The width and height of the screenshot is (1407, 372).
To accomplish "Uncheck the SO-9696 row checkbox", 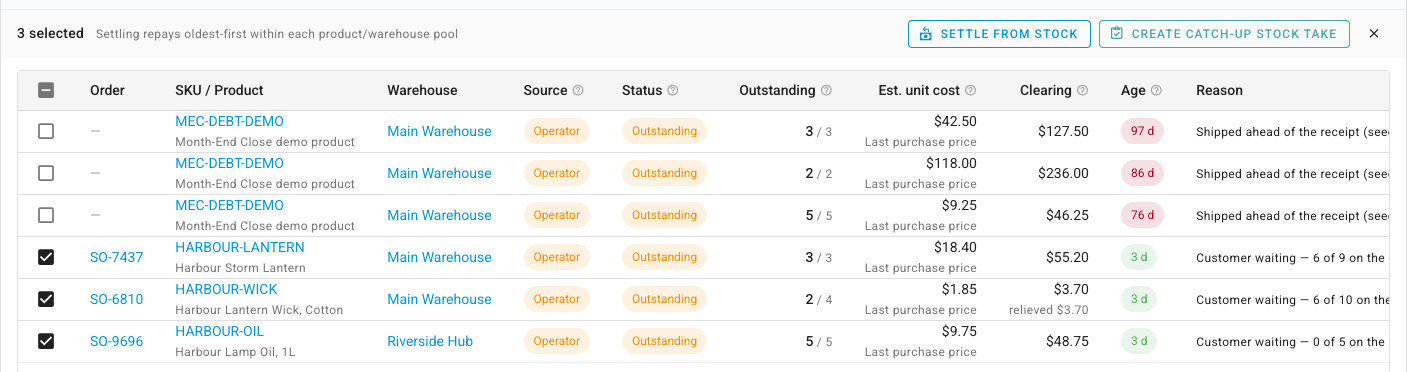I will [46, 341].
